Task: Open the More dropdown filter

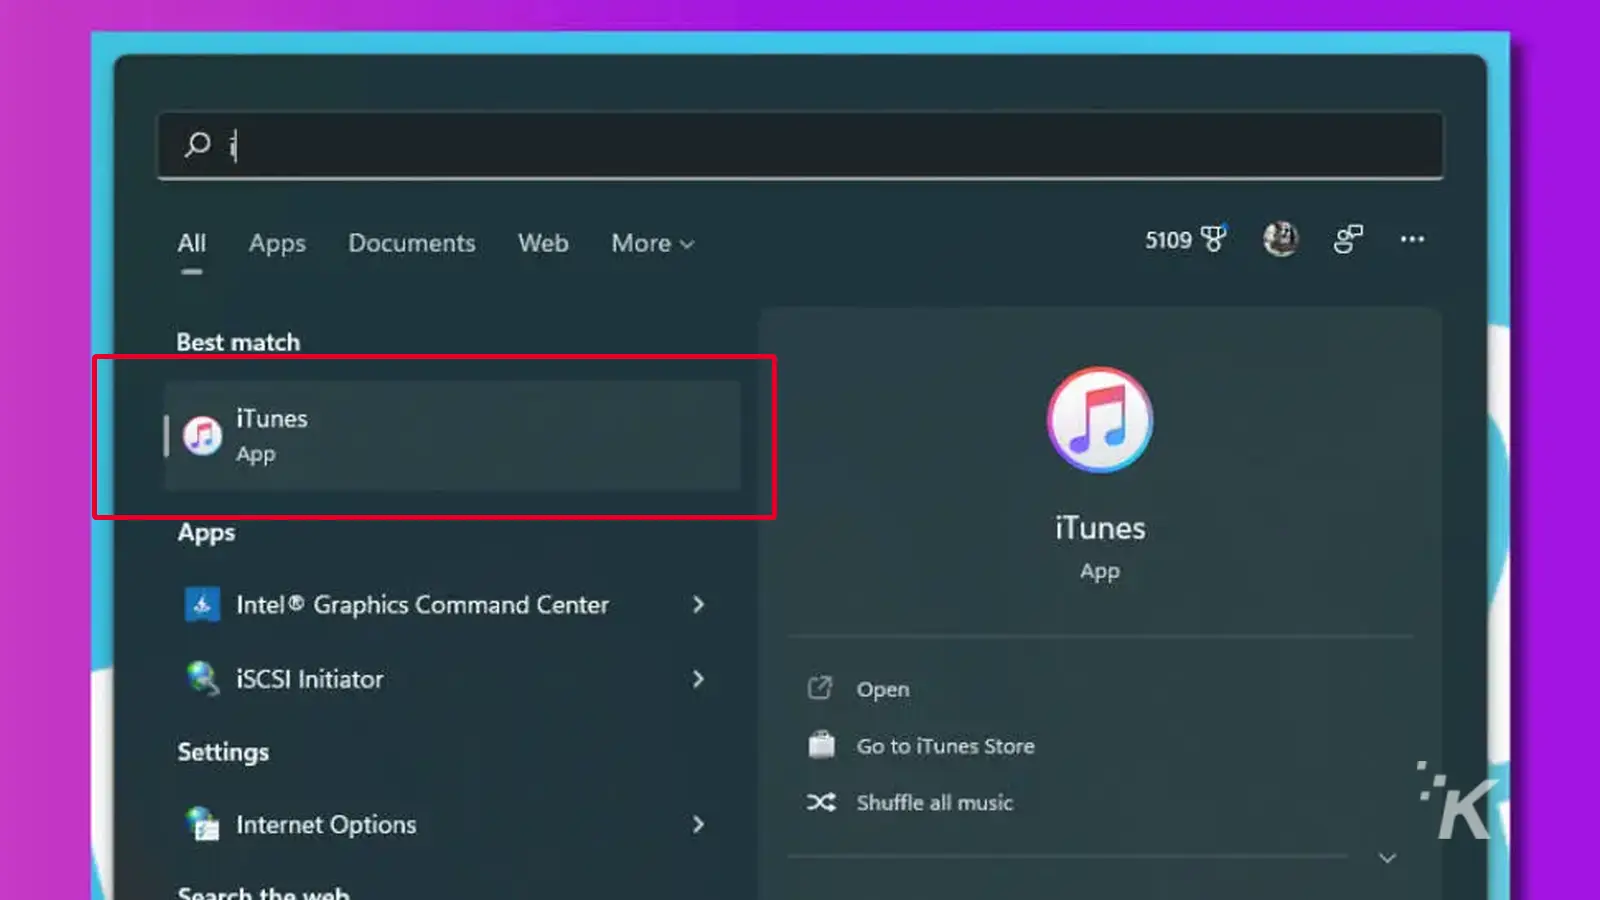Action: [652, 243]
